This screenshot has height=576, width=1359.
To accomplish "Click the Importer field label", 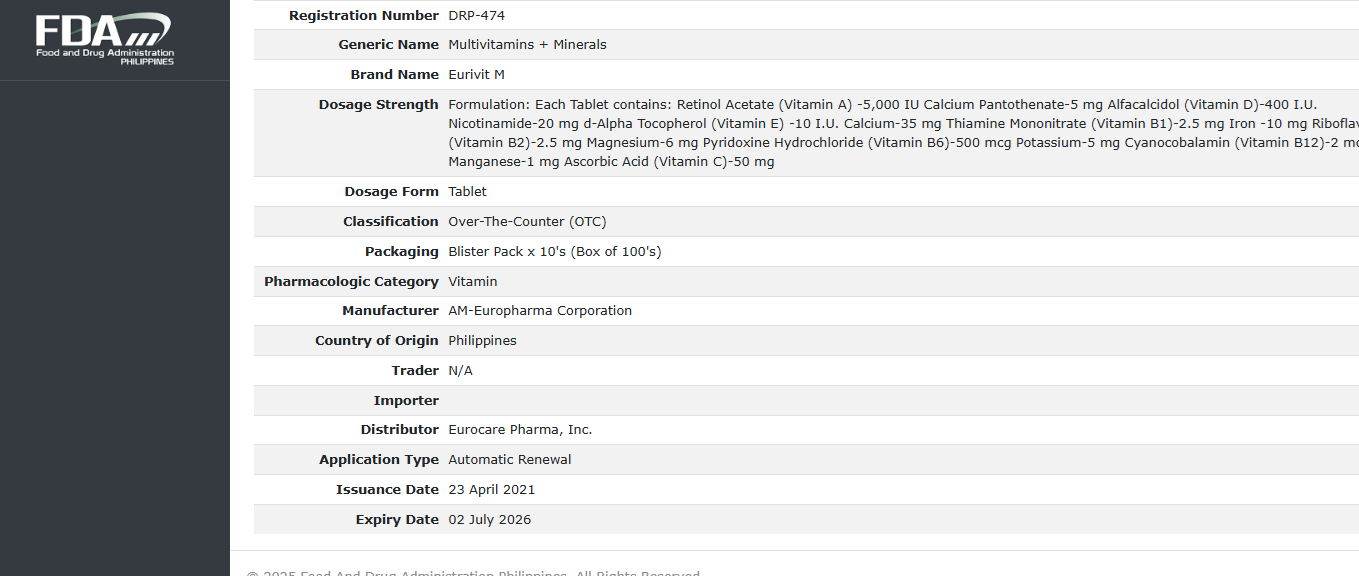I will [x=406, y=401].
